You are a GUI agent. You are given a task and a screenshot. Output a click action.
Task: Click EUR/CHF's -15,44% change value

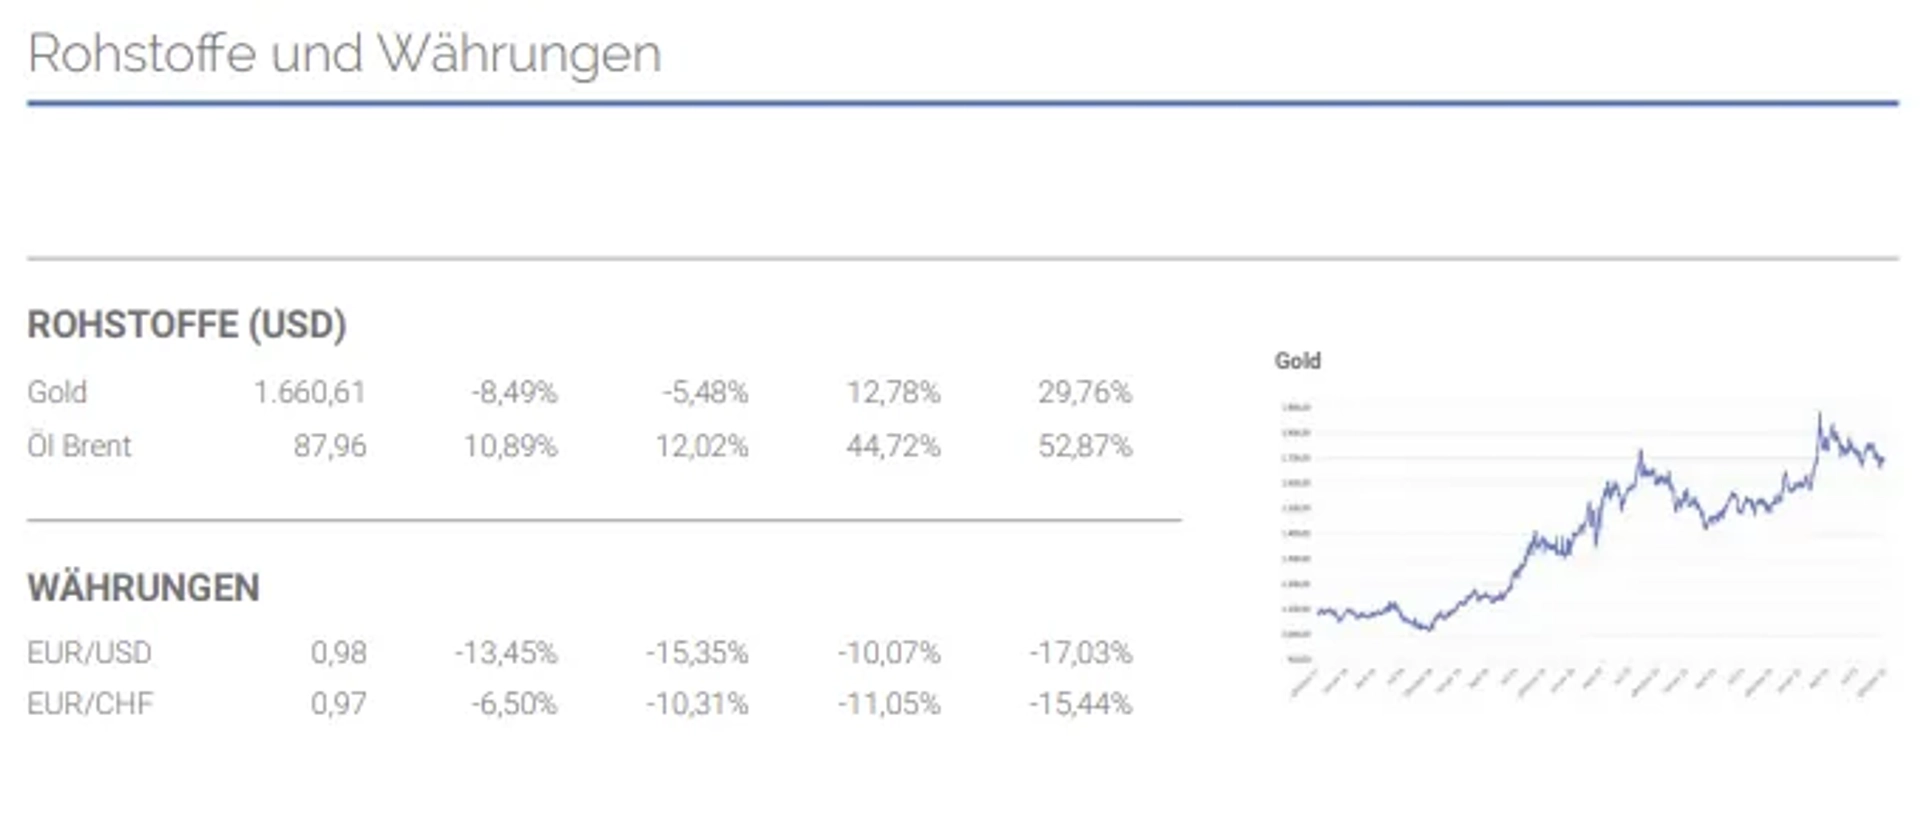pyautogui.click(x=1081, y=704)
